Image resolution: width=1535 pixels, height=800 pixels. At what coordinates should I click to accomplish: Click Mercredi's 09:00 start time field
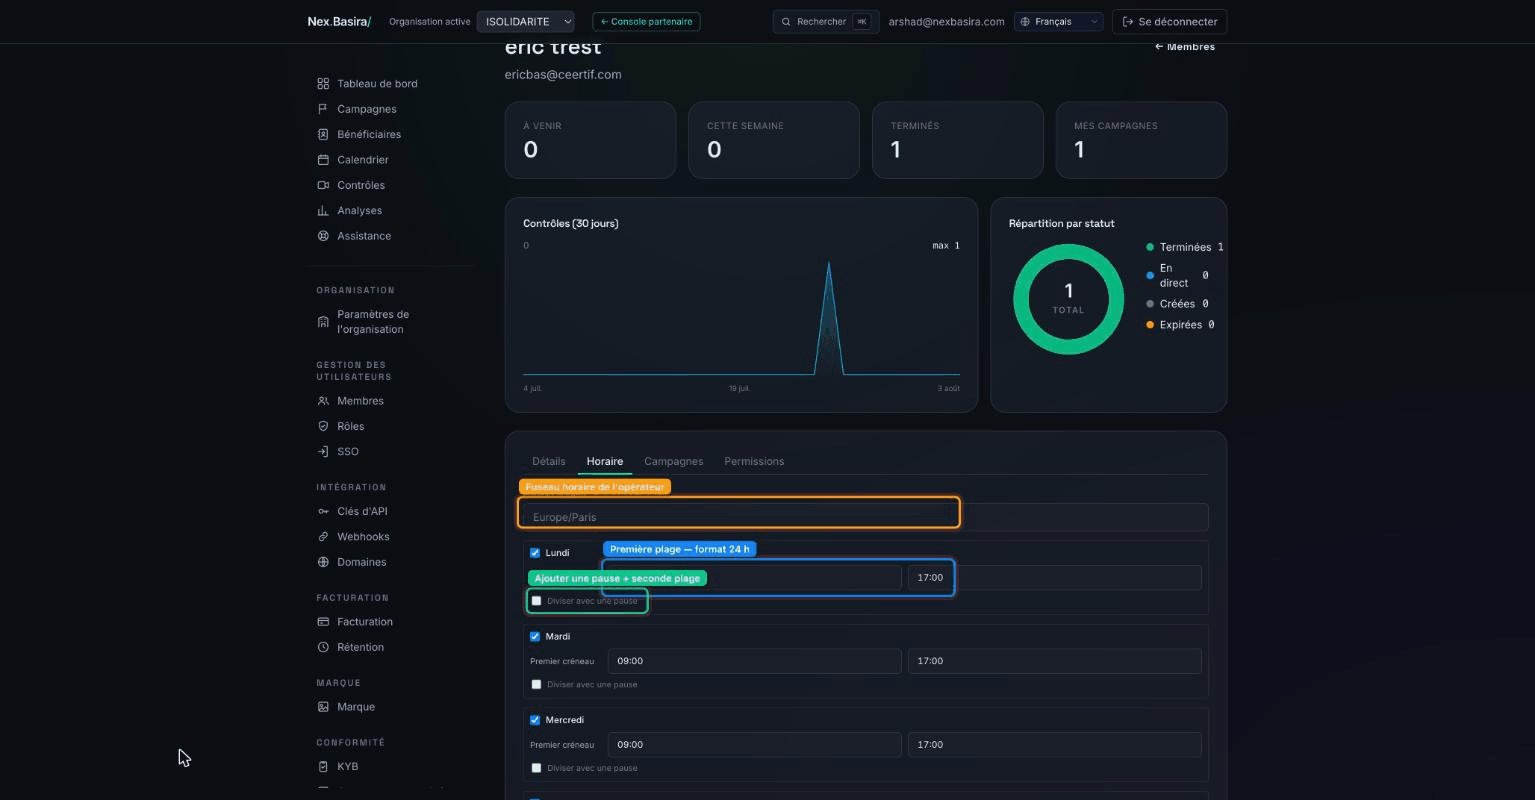(755, 745)
